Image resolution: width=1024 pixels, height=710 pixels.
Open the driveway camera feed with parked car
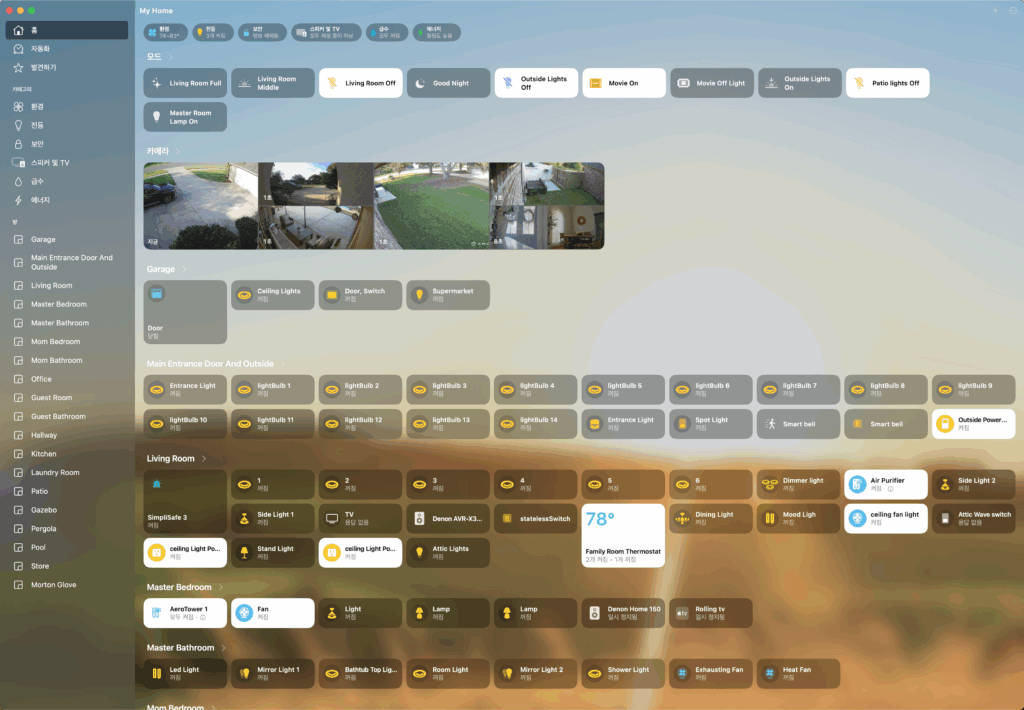point(200,206)
